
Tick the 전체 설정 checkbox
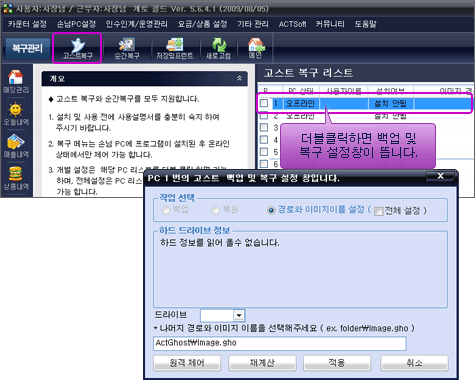[x=378, y=211]
